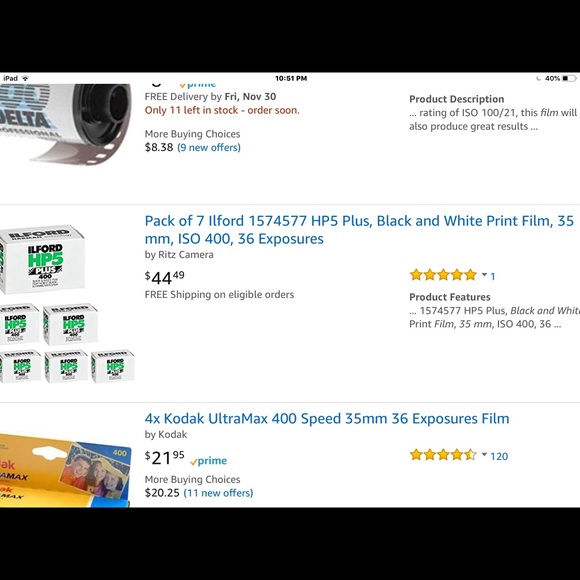Open the 120 reviews count link
The width and height of the screenshot is (580, 580).
tap(499, 456)
